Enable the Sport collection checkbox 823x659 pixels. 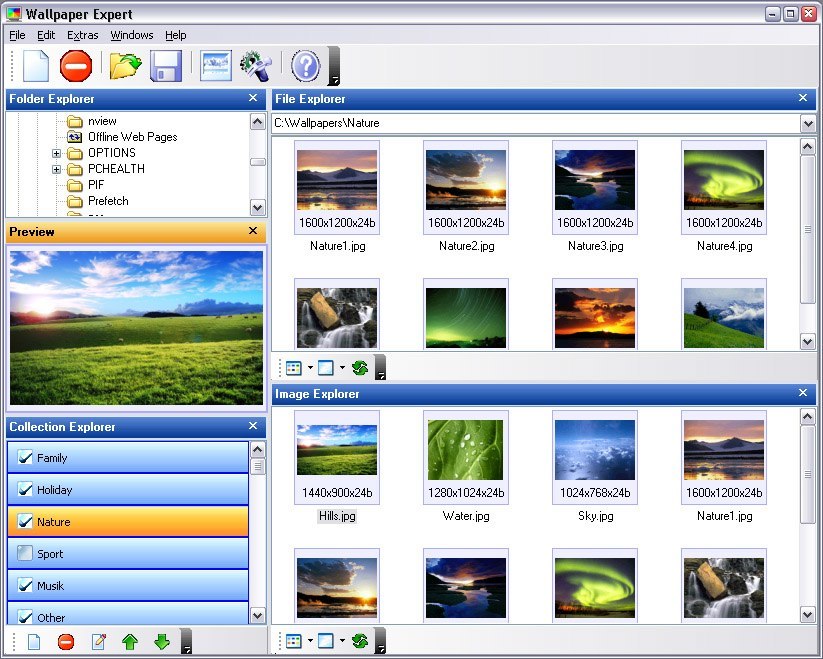click(x=25, y=553)
